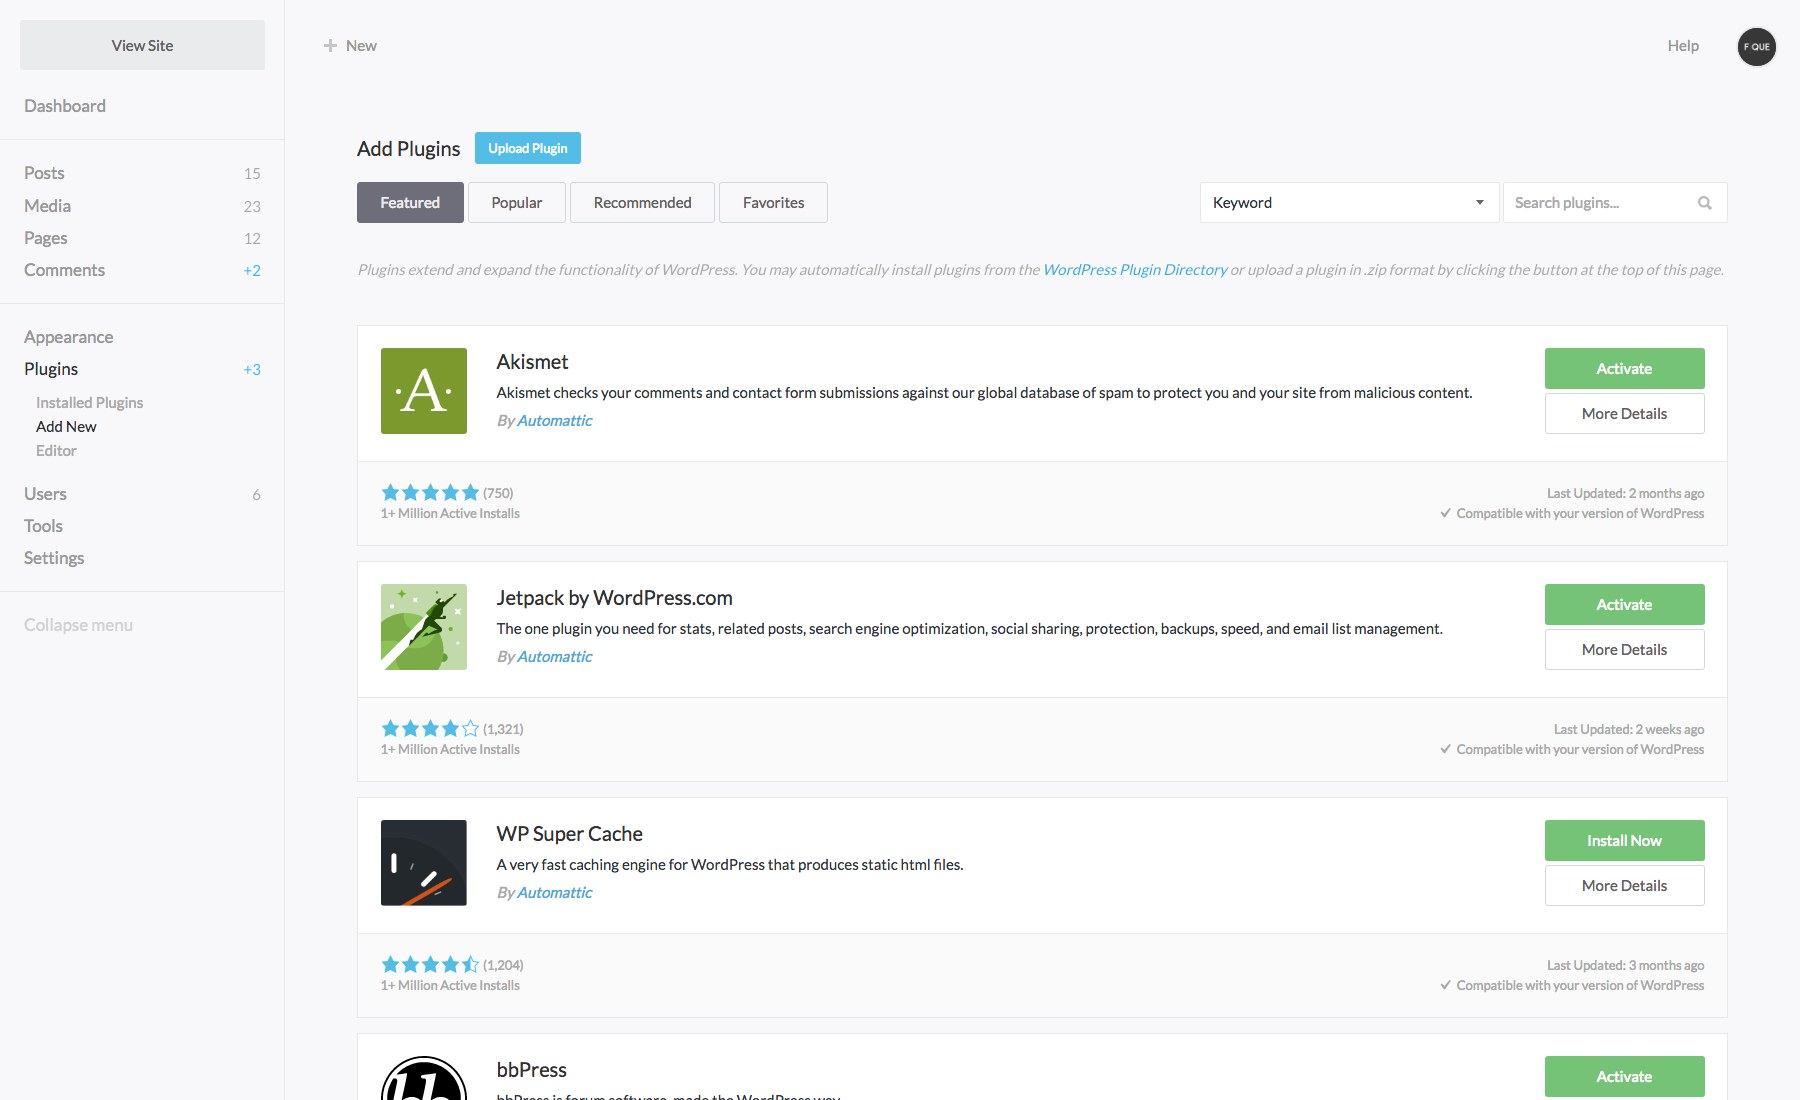Click the Comments badge +2
The width and height of the screenshot is (1800, 1100).
click(x=252, y=271)
